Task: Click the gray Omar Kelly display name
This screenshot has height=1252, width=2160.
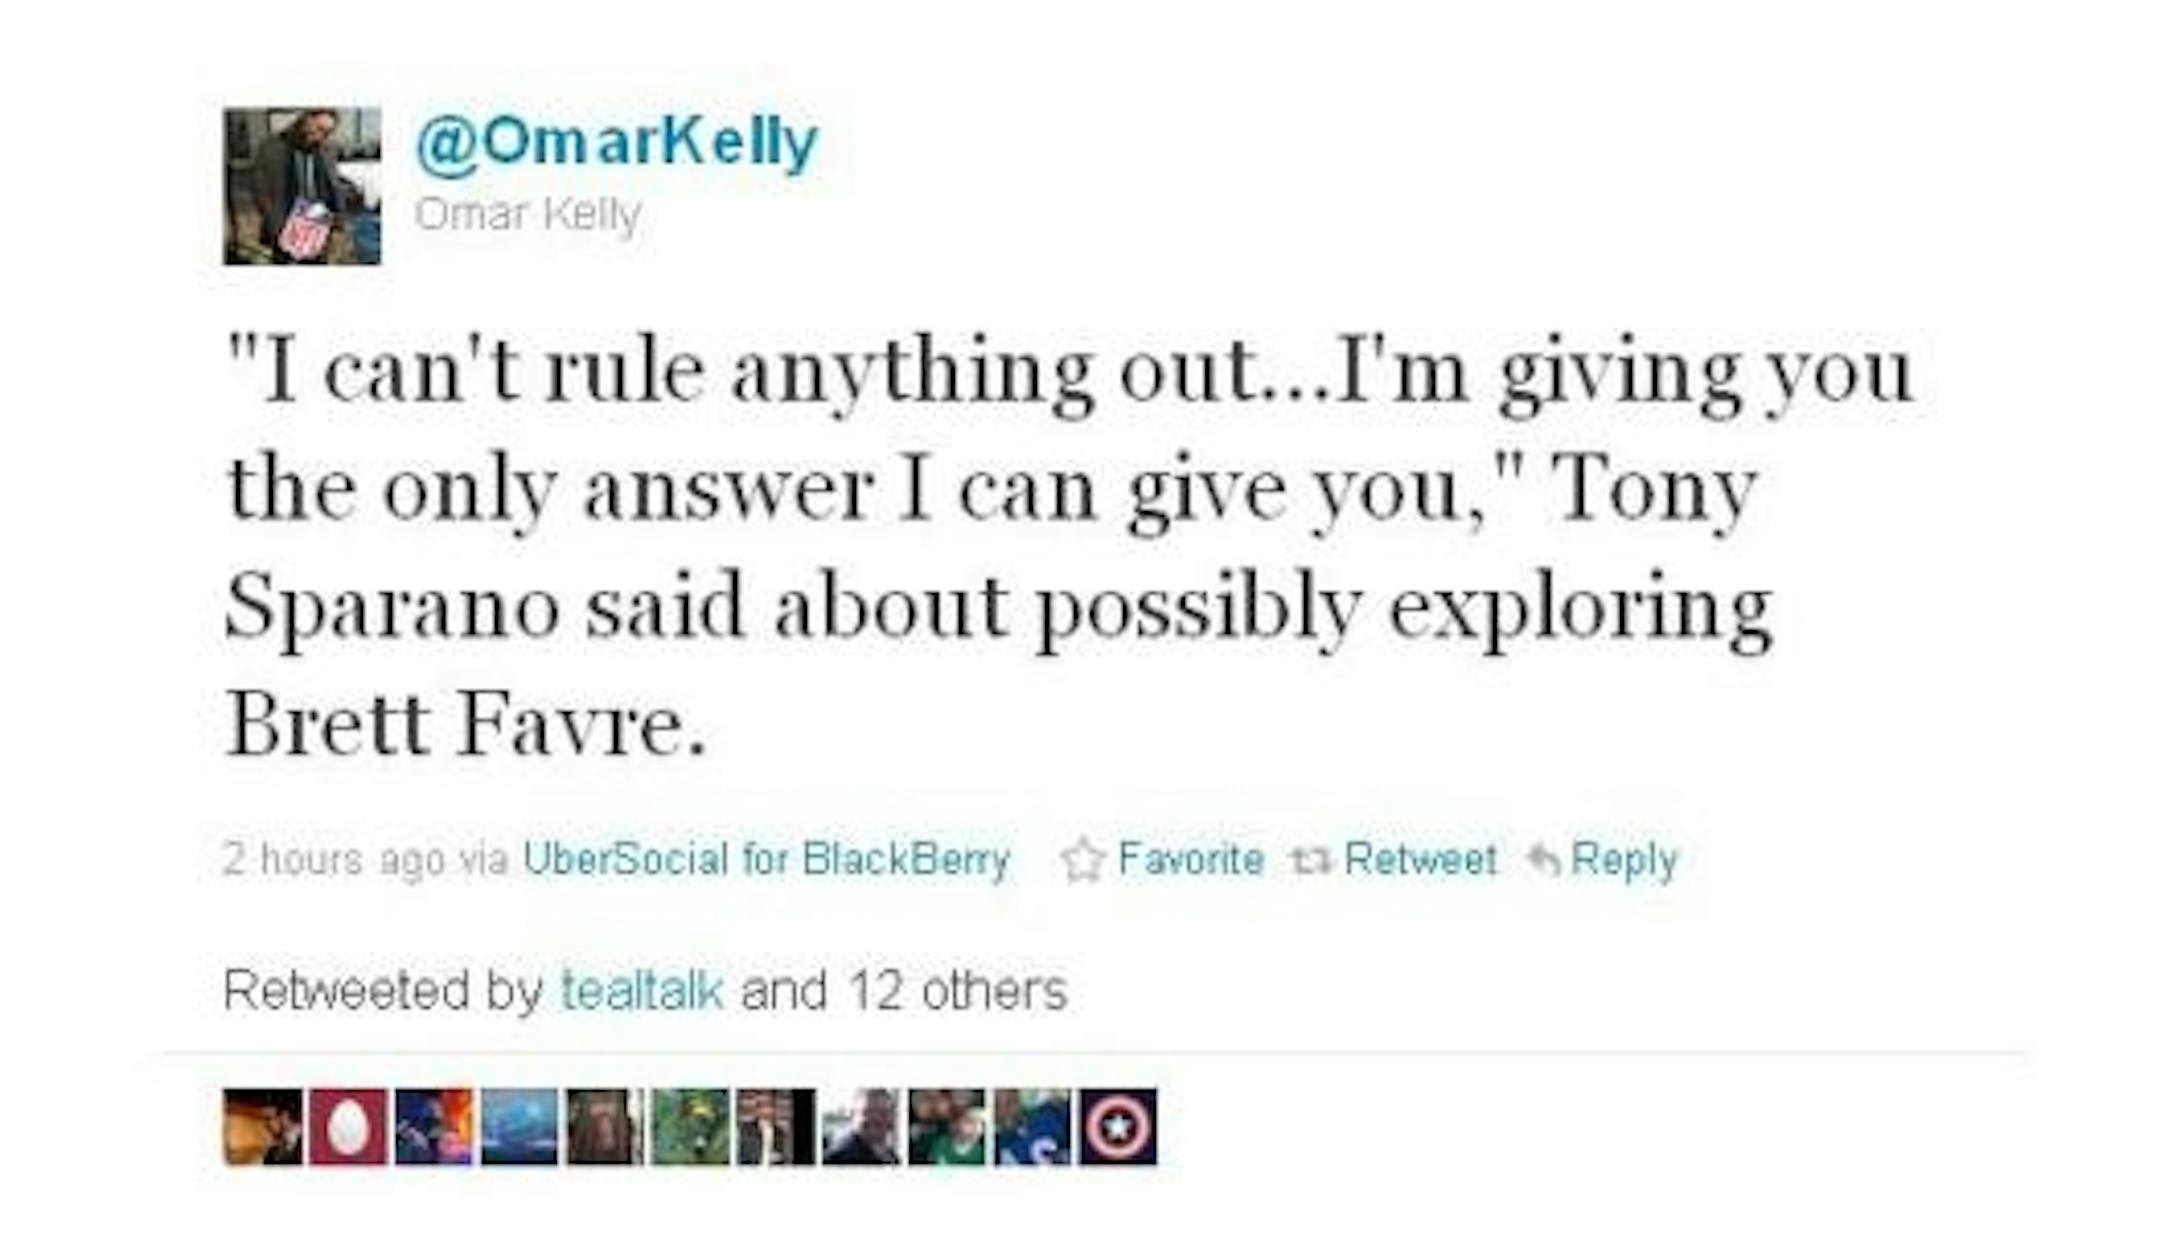Action: [x=527, y=214]
